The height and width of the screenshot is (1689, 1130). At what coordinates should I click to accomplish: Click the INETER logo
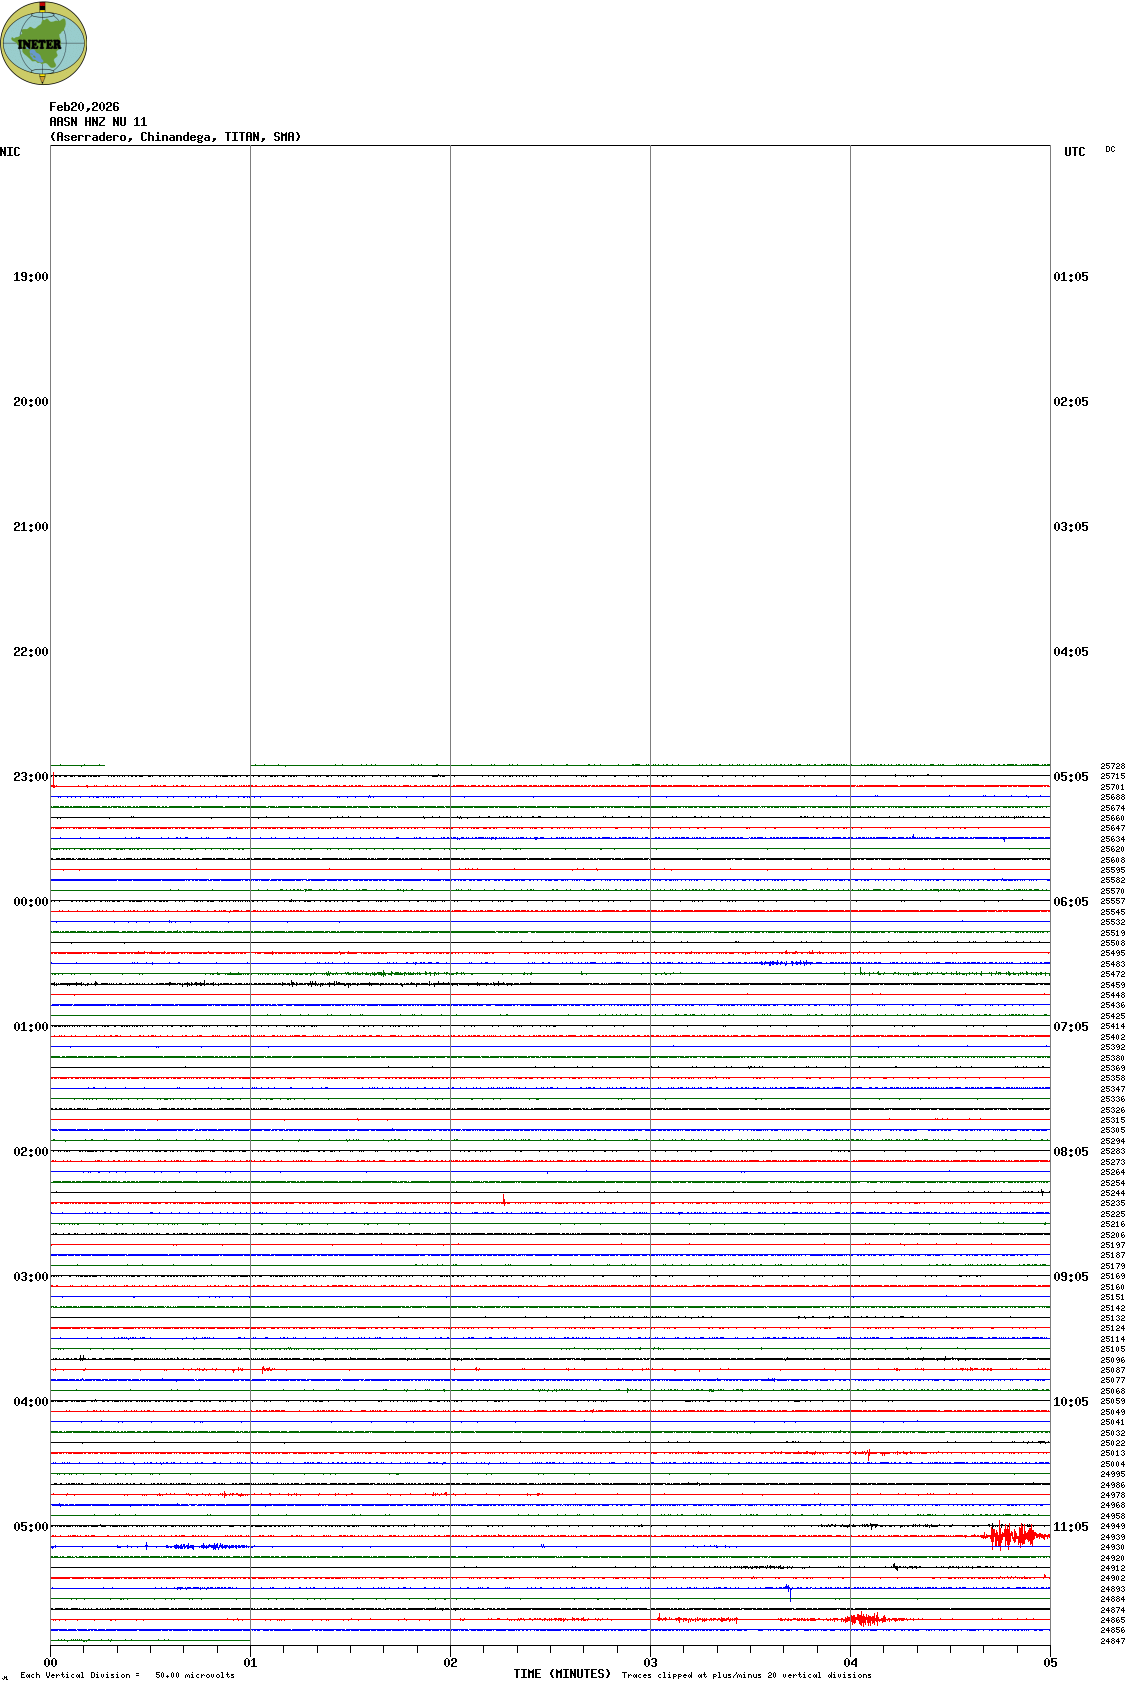click(44, 44)
